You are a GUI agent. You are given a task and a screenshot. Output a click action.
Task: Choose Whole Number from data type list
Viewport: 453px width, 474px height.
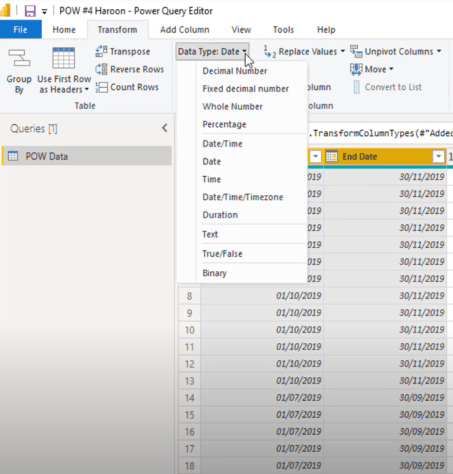[x=232, y=107]
